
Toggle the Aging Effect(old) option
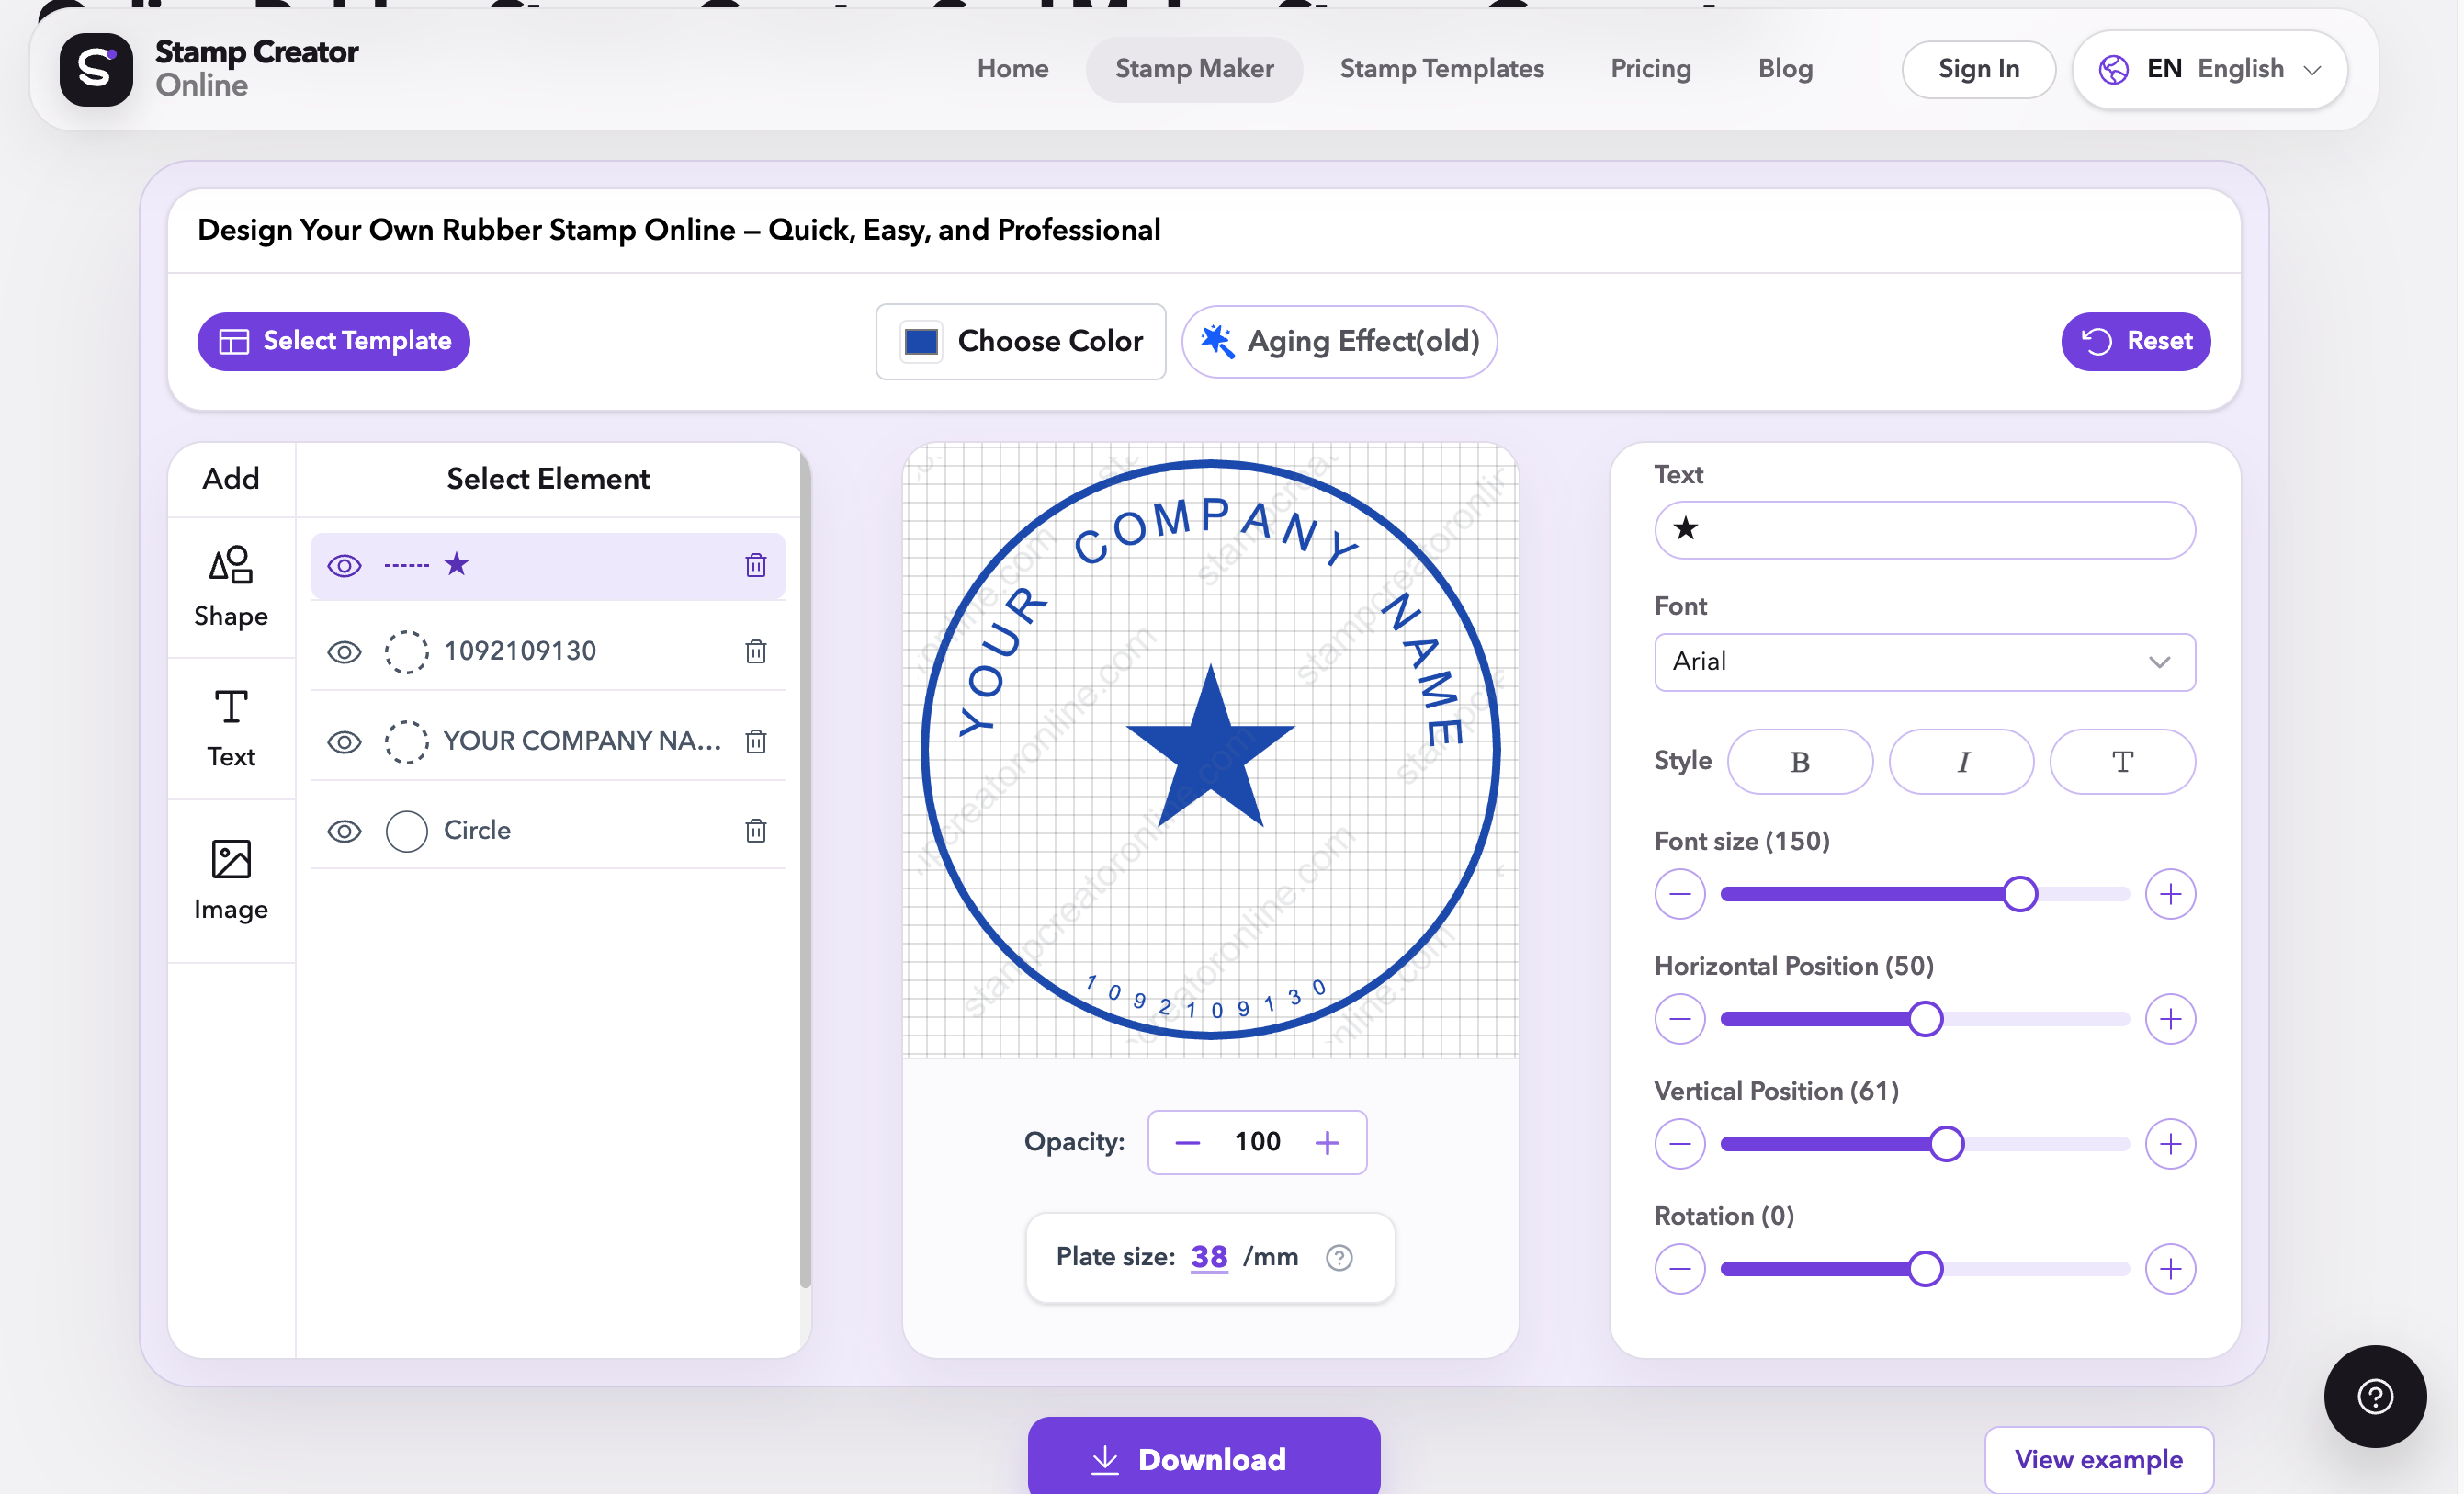coord(1339,341)
